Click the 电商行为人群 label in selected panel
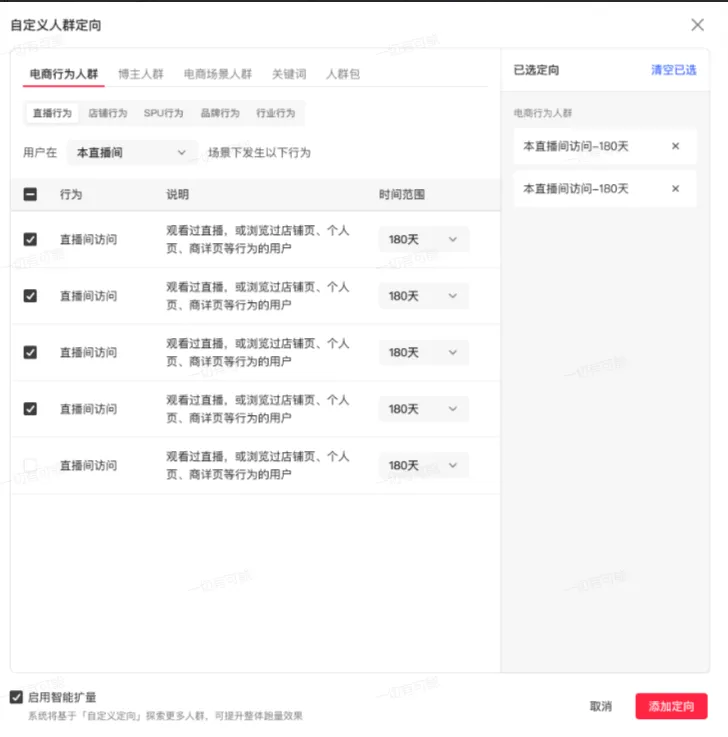Screen dimensions: 728x737 coord(543,113)
